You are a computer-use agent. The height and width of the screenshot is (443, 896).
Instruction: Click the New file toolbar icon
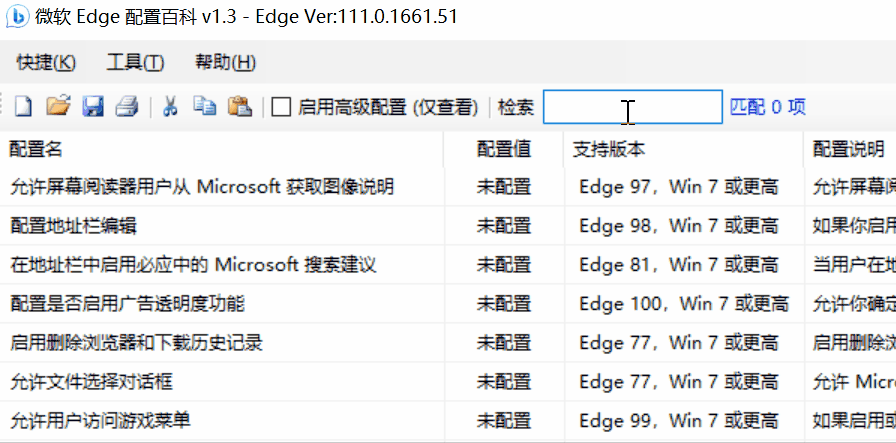(23, 106)
